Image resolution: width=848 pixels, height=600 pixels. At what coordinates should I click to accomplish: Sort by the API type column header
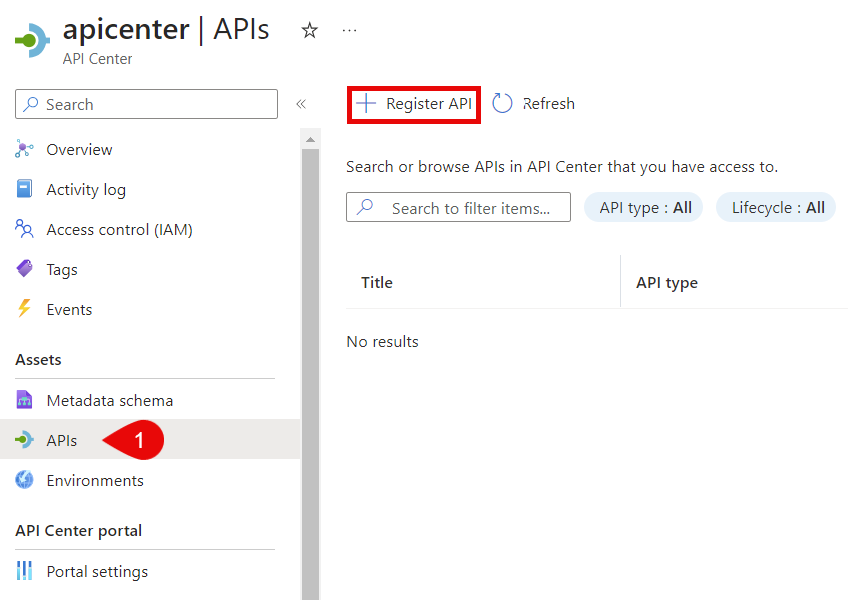pyautogui.click(x=667, y=283)
